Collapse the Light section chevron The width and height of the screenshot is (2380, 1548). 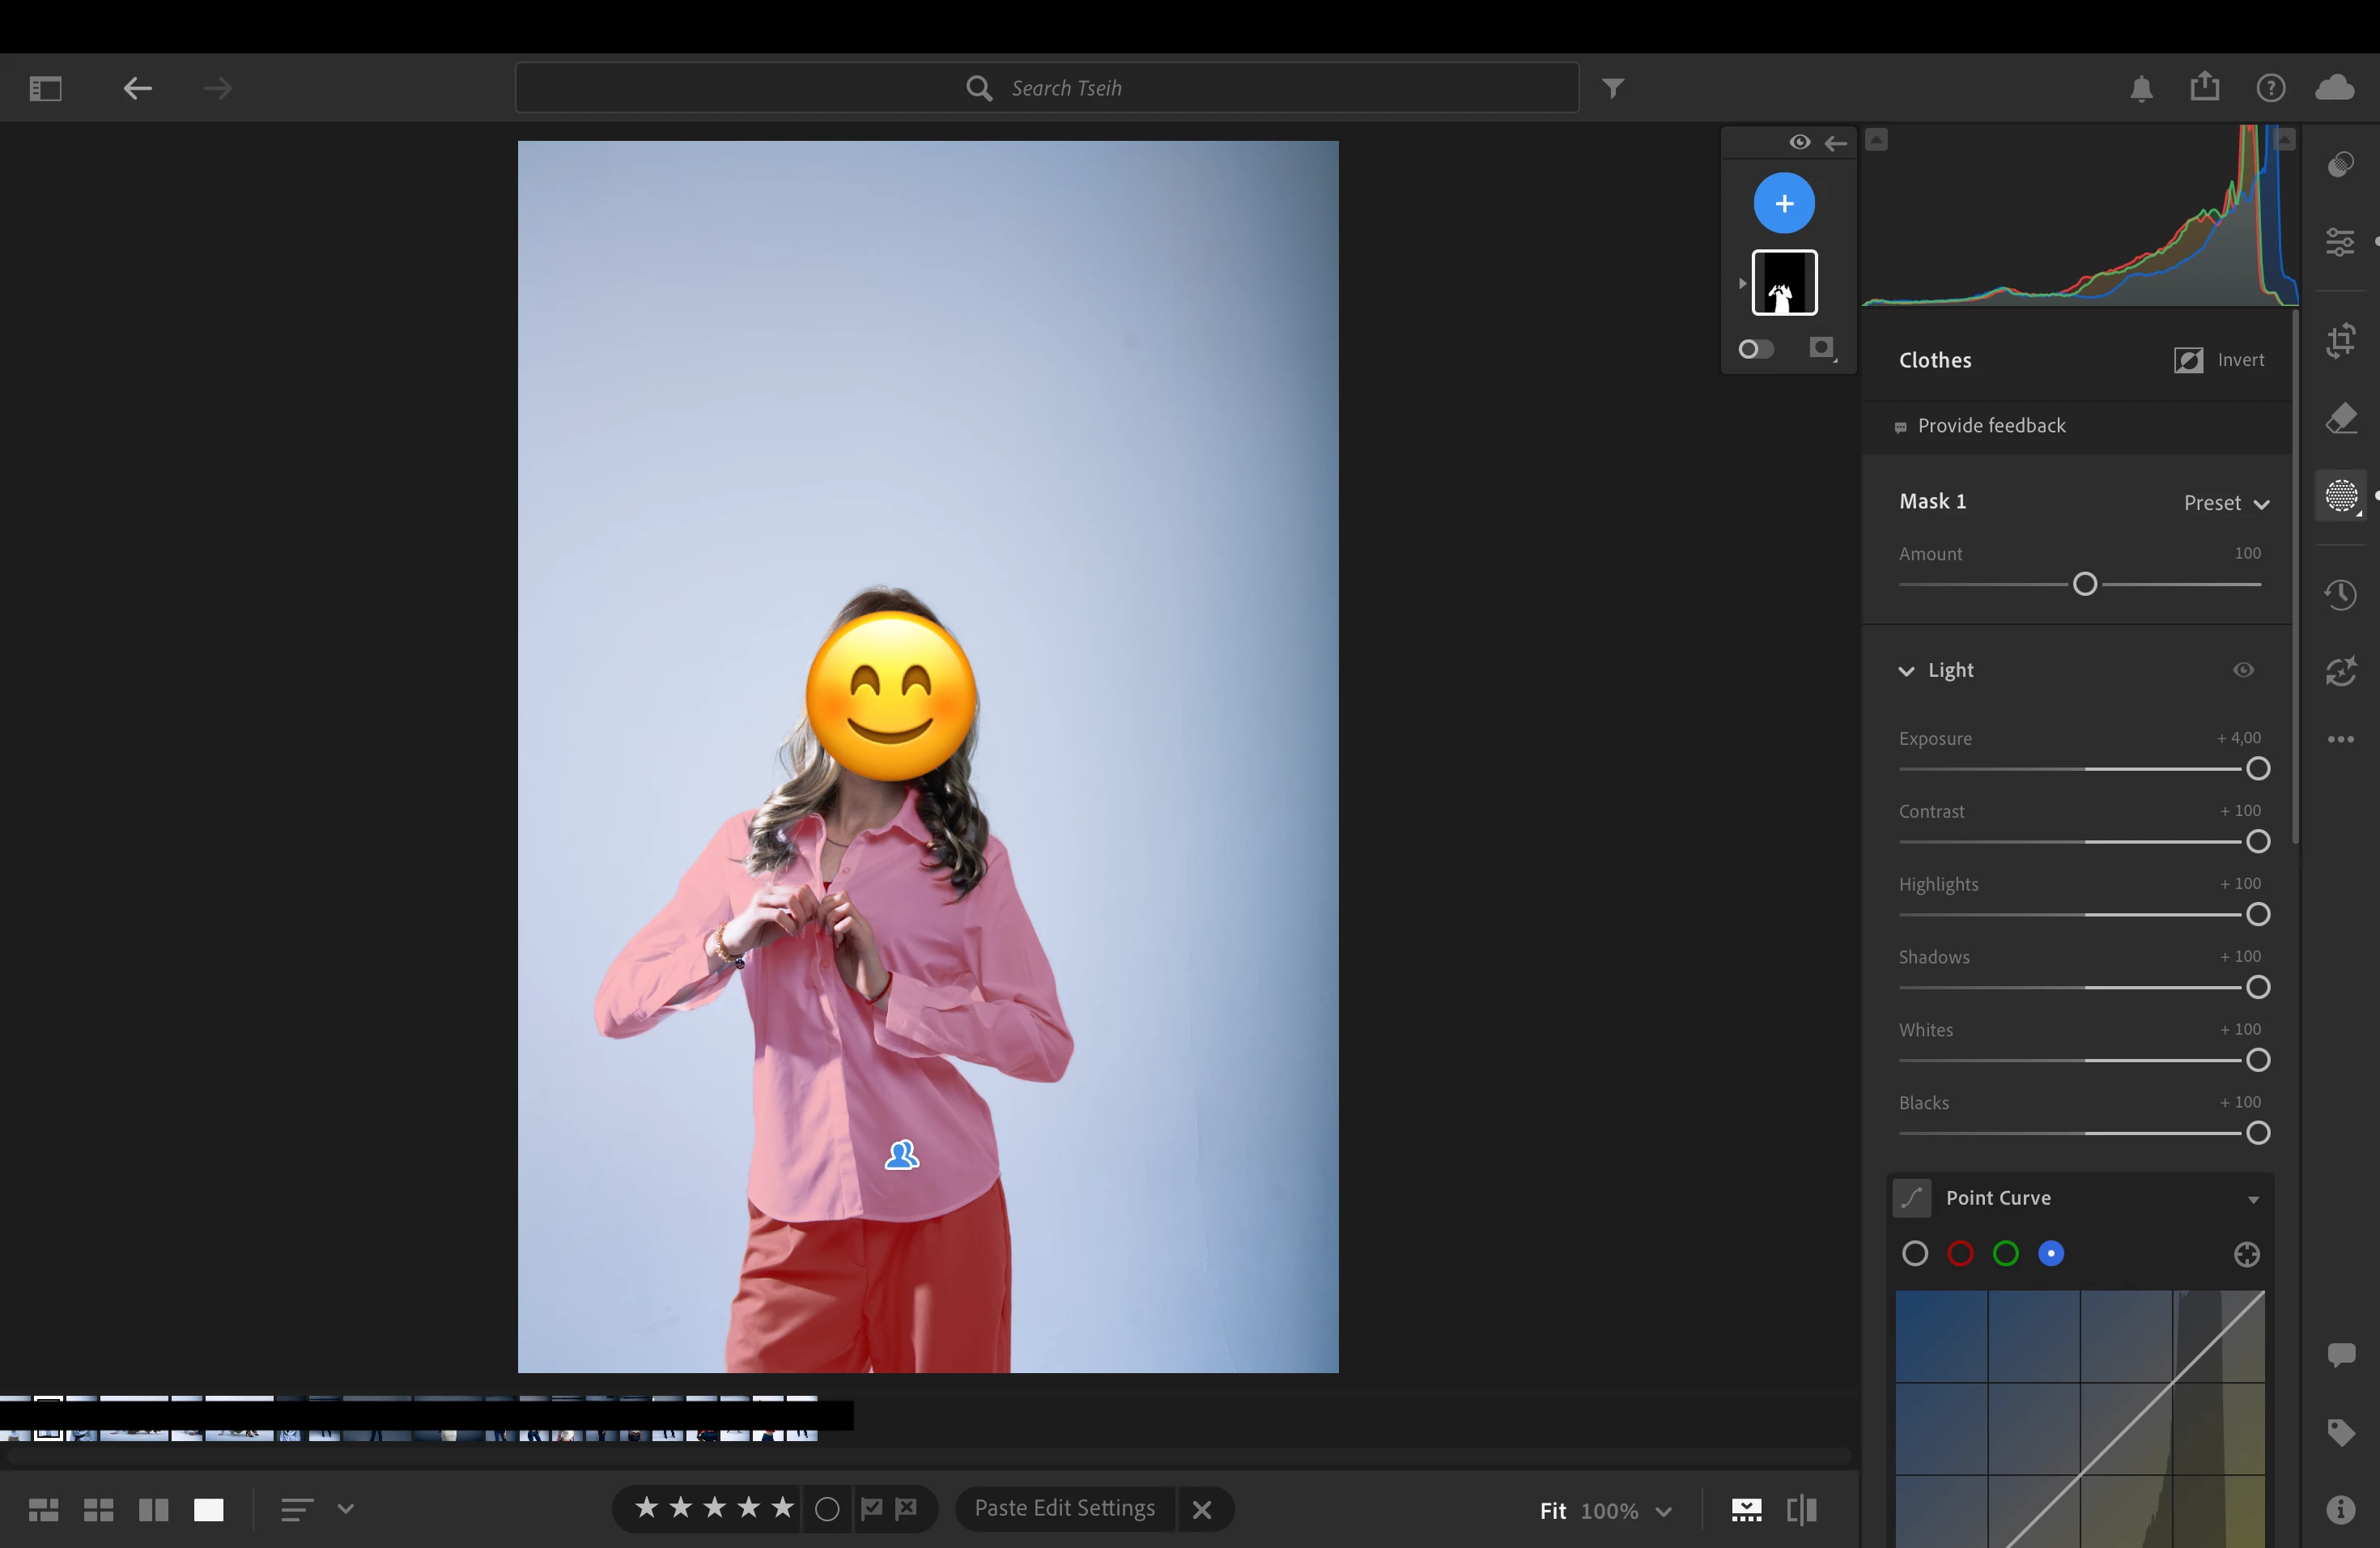click(x=1906, y=671)
